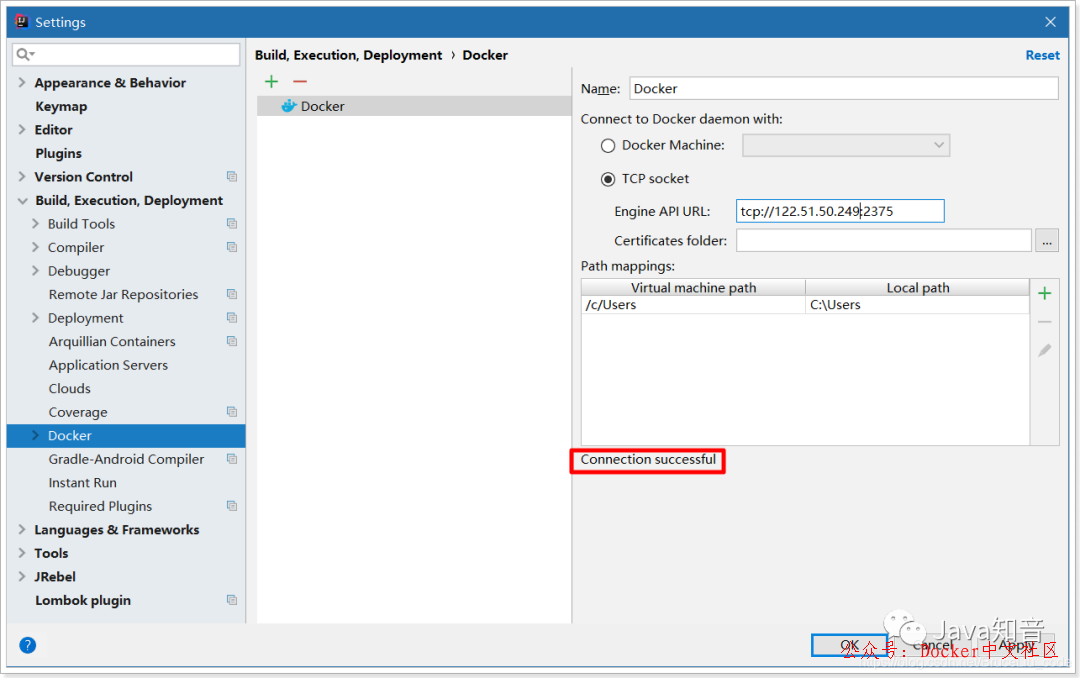Browse certificates folder with the ellipsis button

tap(1046, 241)
